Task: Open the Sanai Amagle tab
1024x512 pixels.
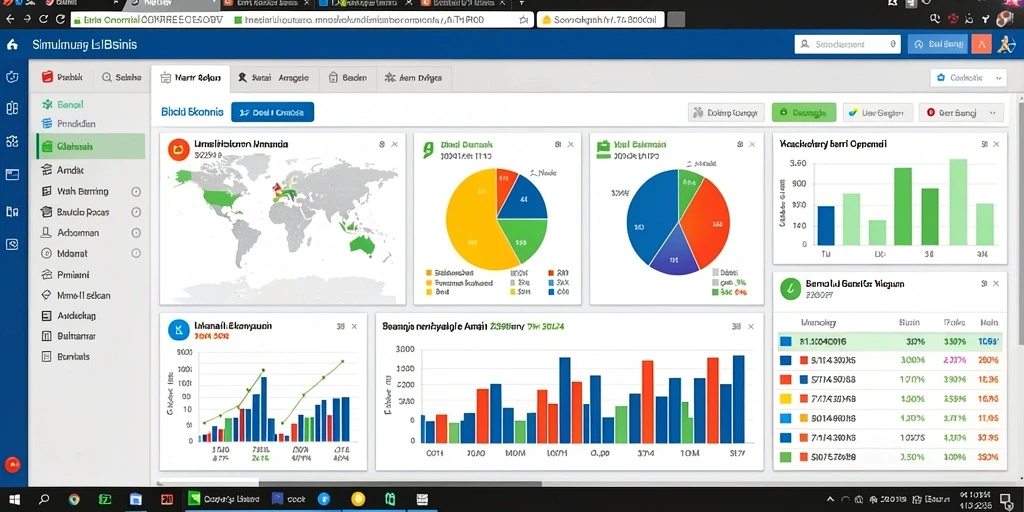Action: pyautogui.click(x=273, y=78)
